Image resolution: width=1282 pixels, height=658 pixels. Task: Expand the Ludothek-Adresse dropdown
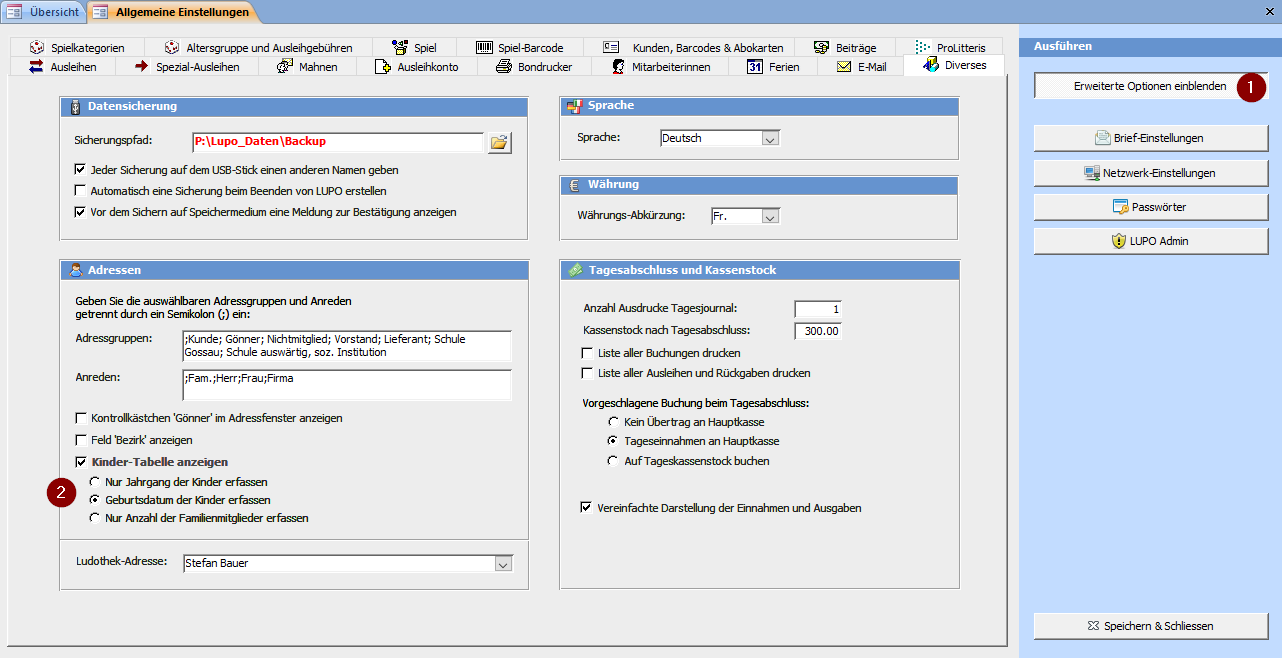pyautogui.click(x=503, y=564)
